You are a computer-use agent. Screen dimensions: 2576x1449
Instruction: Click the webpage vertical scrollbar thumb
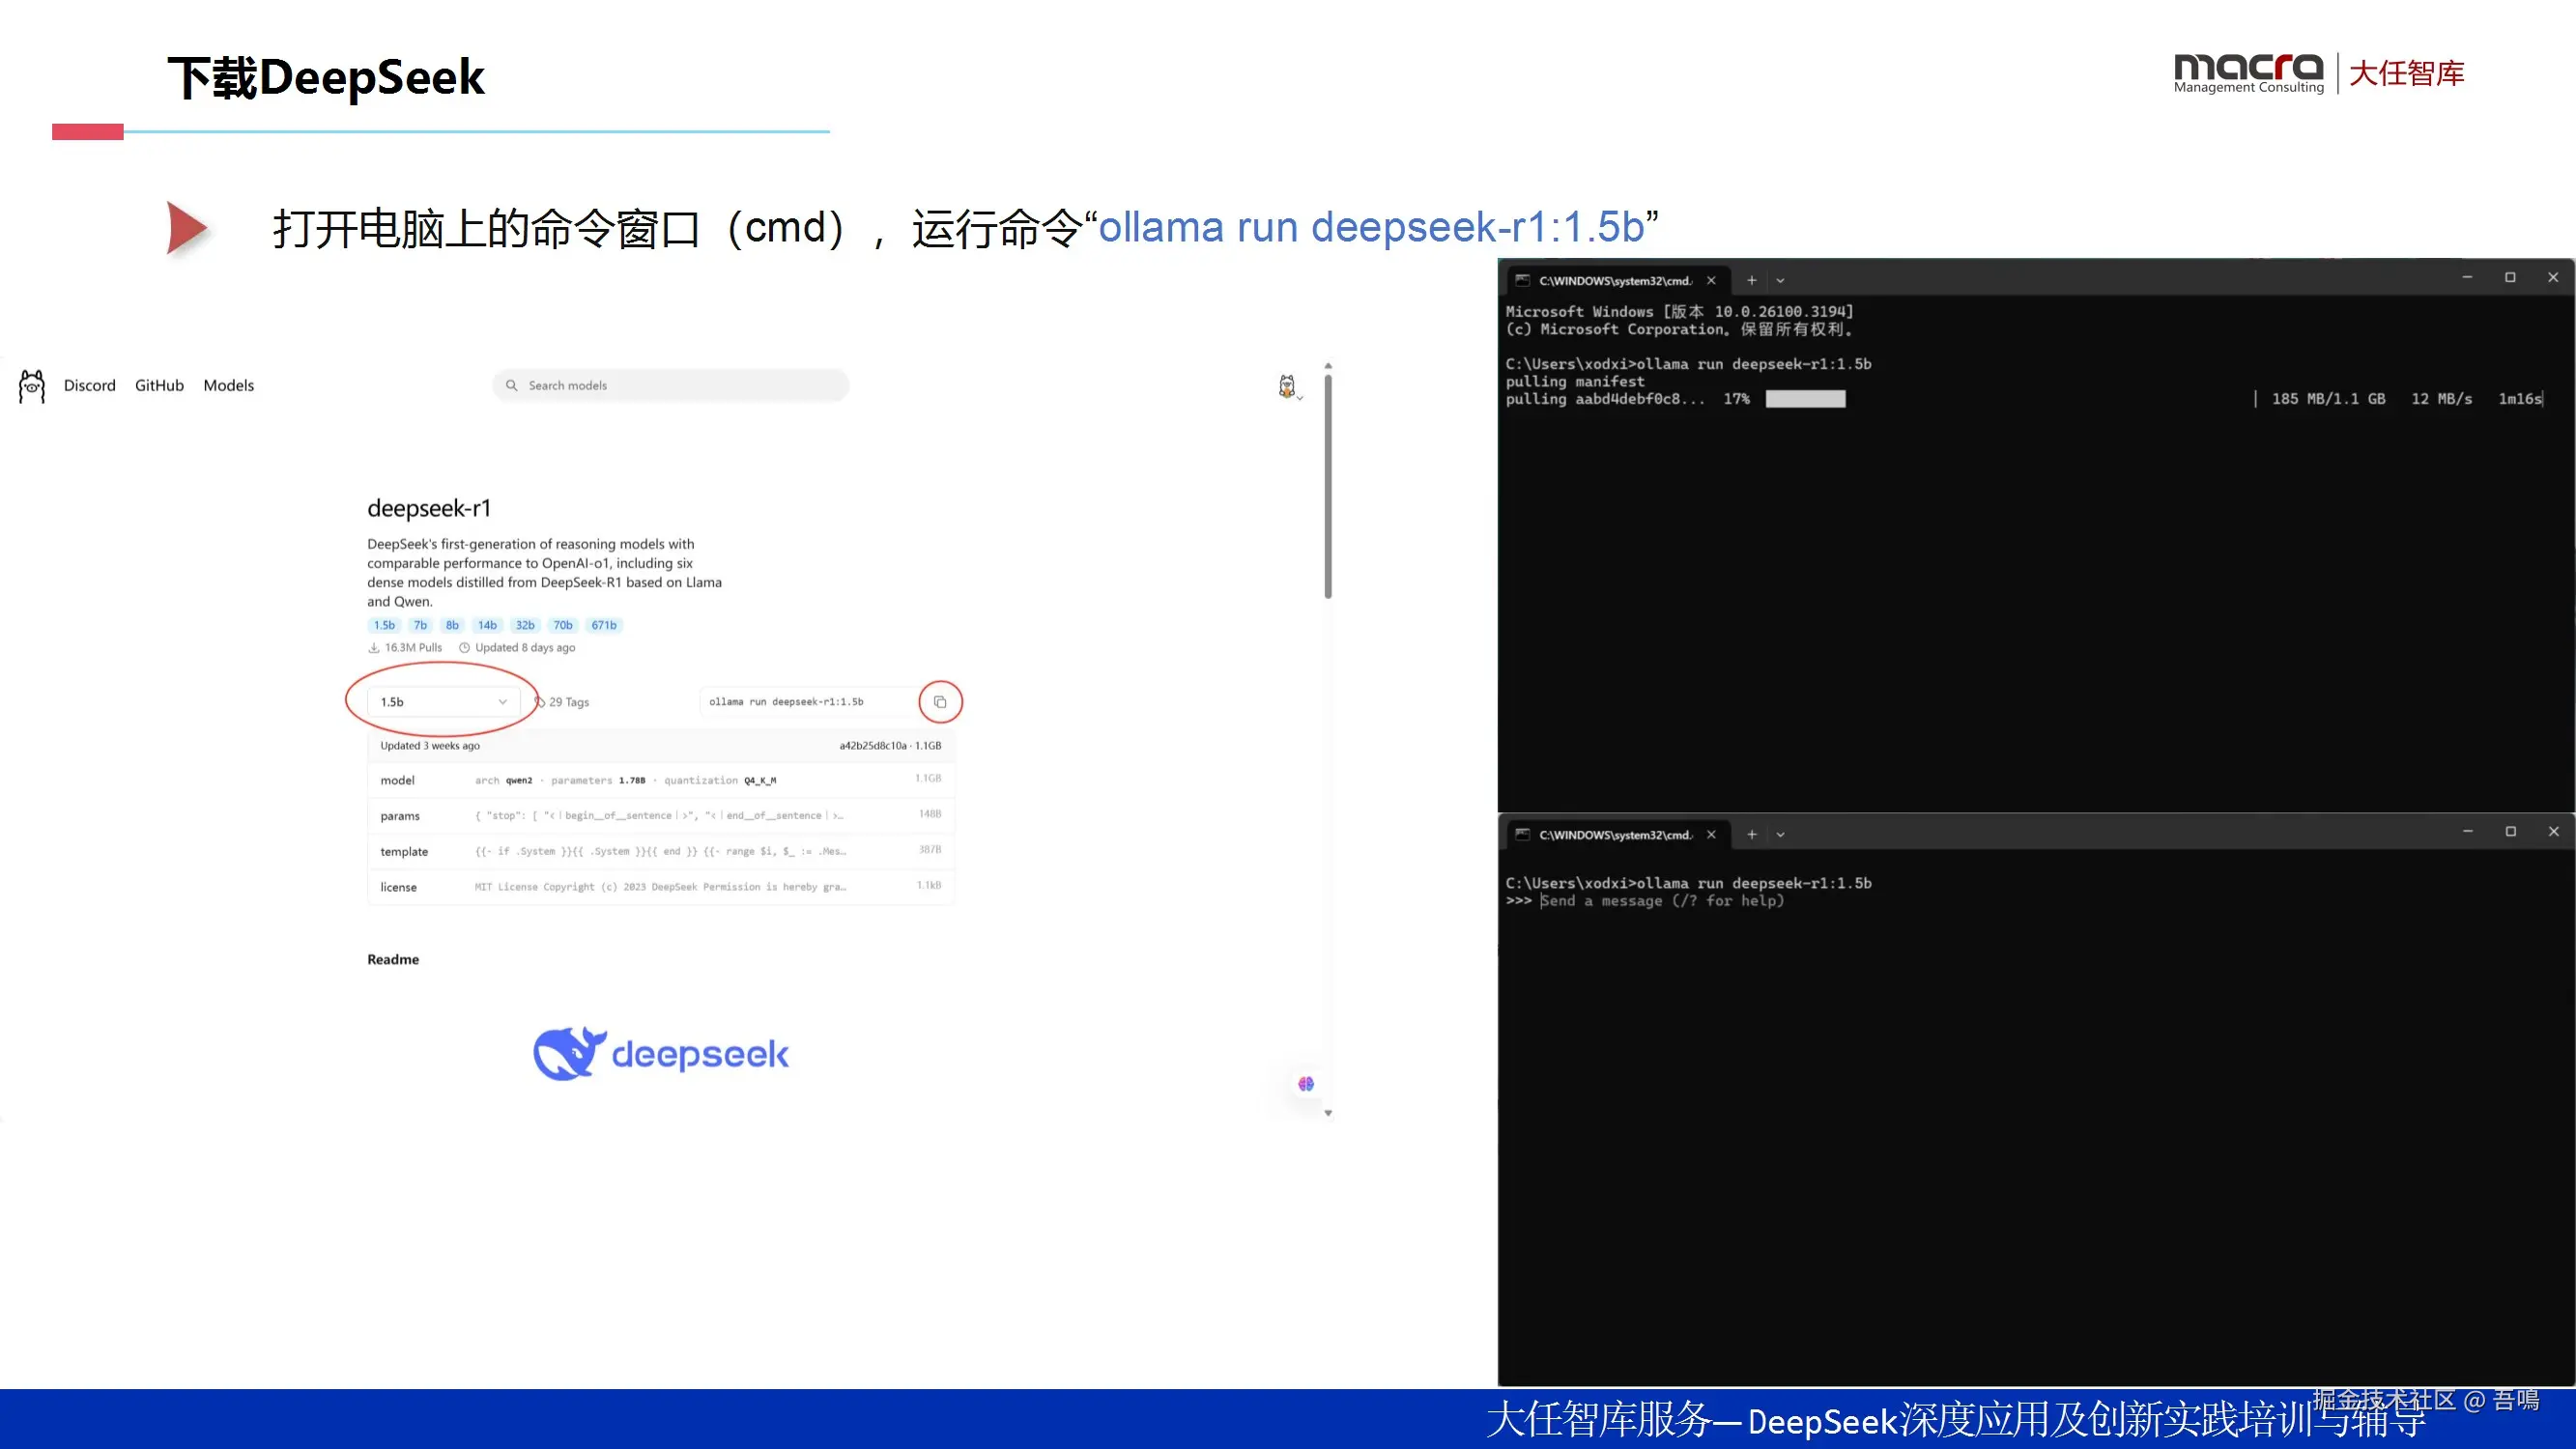tap(1328, 486)
